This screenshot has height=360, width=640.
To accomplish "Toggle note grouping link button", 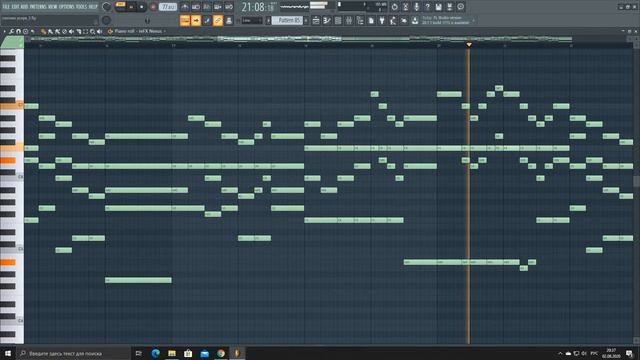I will tap(218, 20).
